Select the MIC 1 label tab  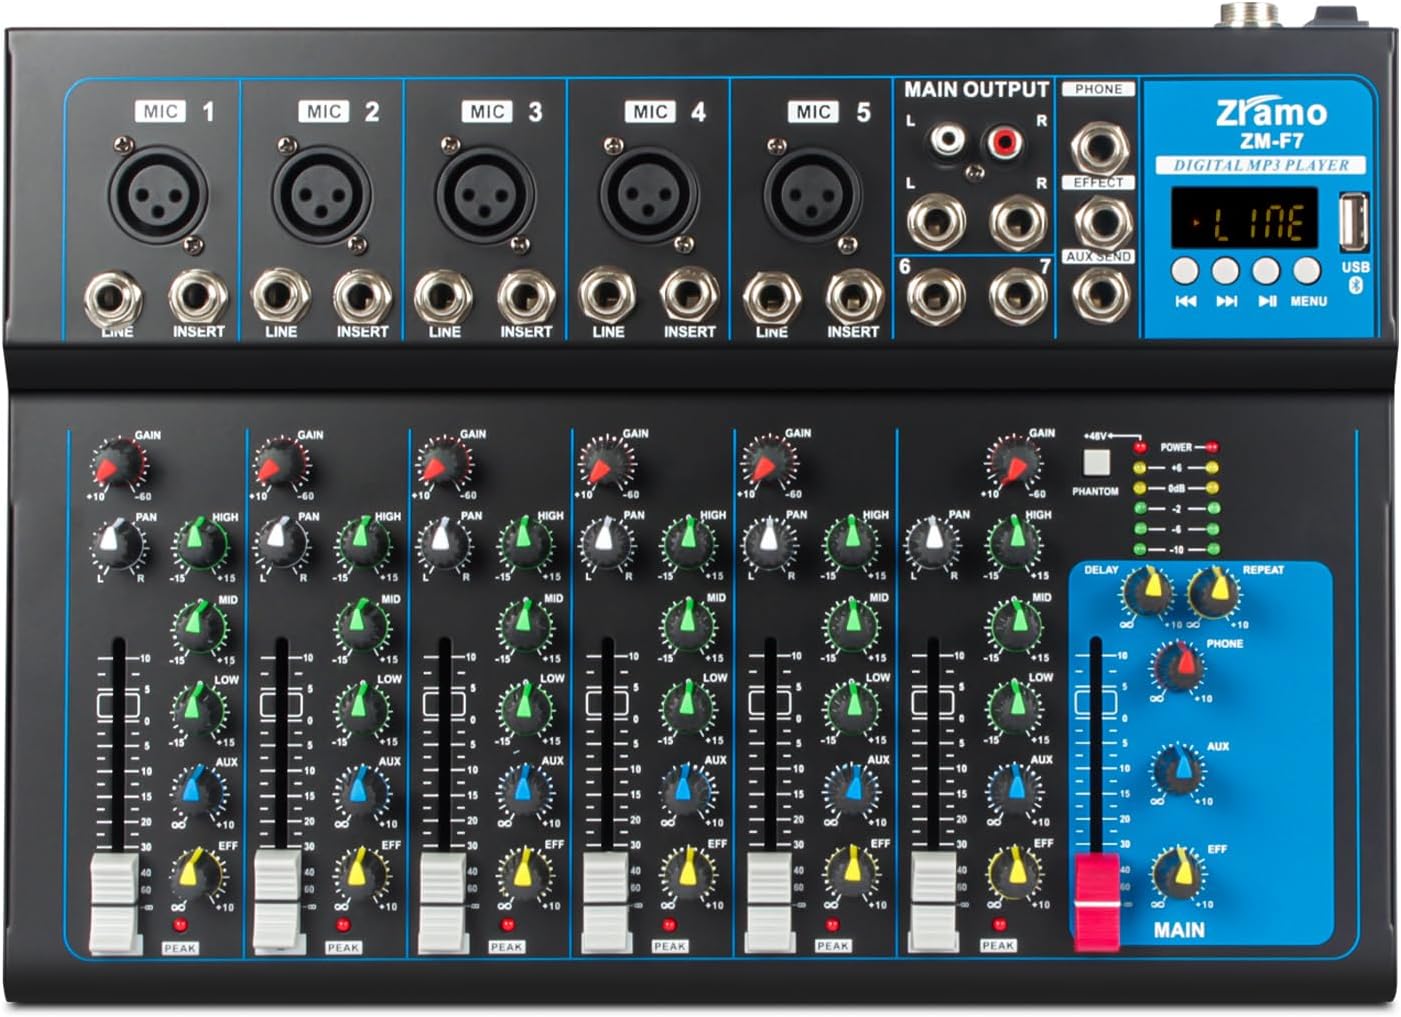[x=160, y=110]
